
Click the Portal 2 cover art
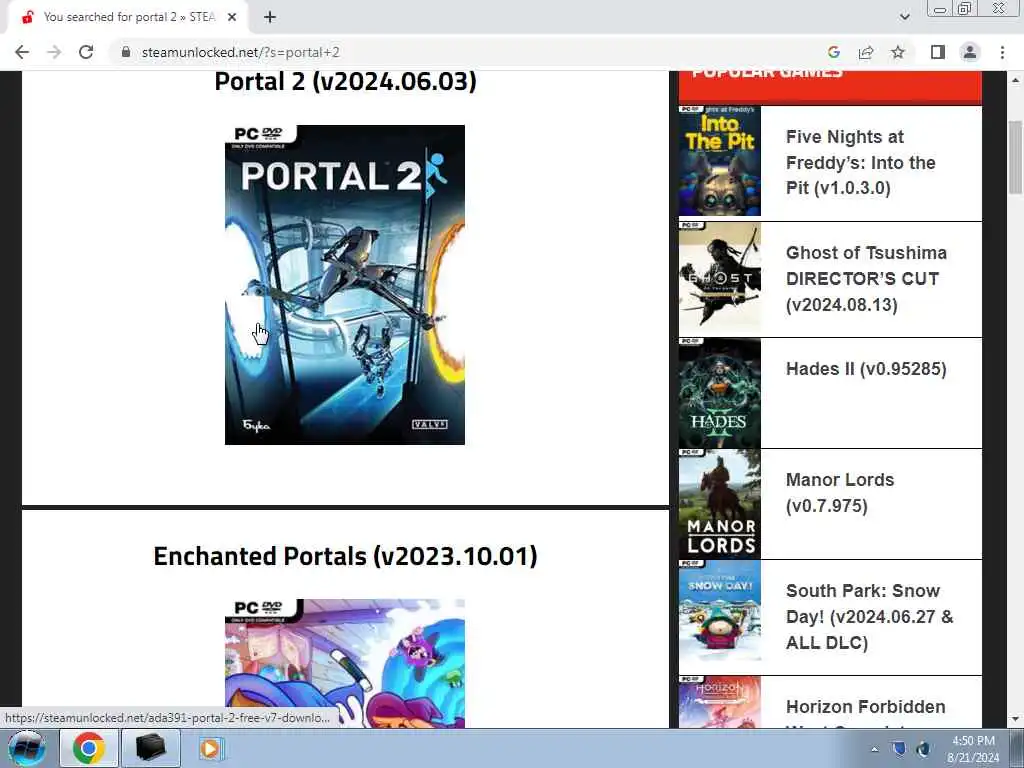tap(345, 285)
